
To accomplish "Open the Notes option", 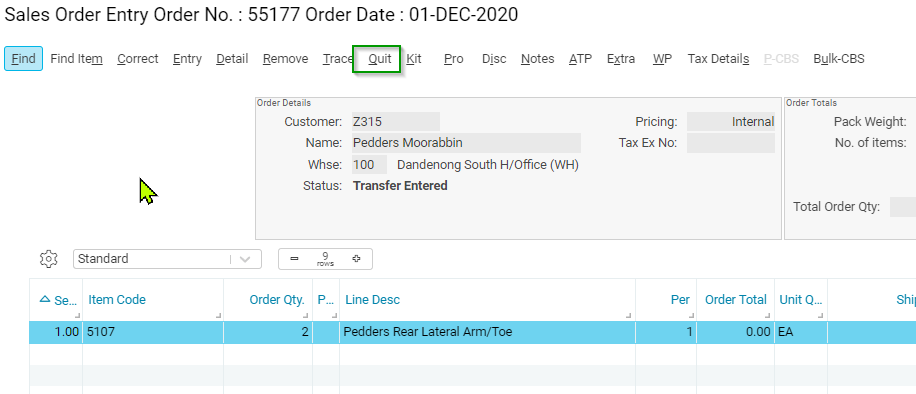I will [x=537, y=58].
